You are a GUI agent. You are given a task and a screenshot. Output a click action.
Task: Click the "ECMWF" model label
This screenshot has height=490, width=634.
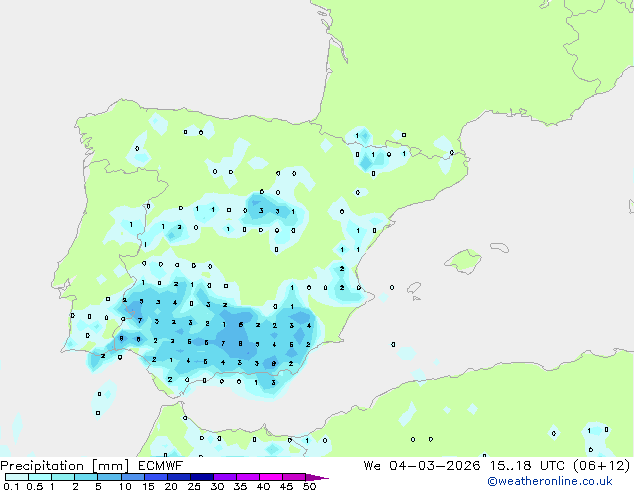(x=161, y=466)
